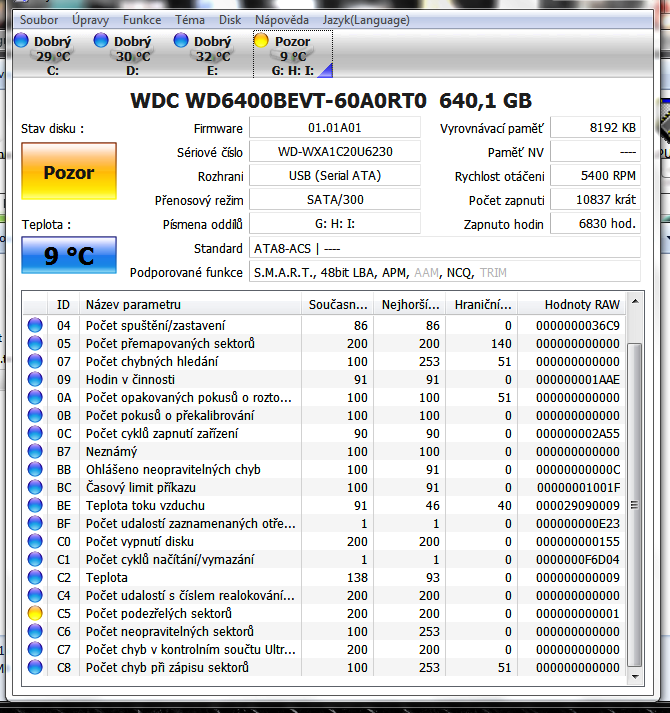Click the Standard field ATA8-ACS
Screen dimensions: 670x713
coord(445,248)
